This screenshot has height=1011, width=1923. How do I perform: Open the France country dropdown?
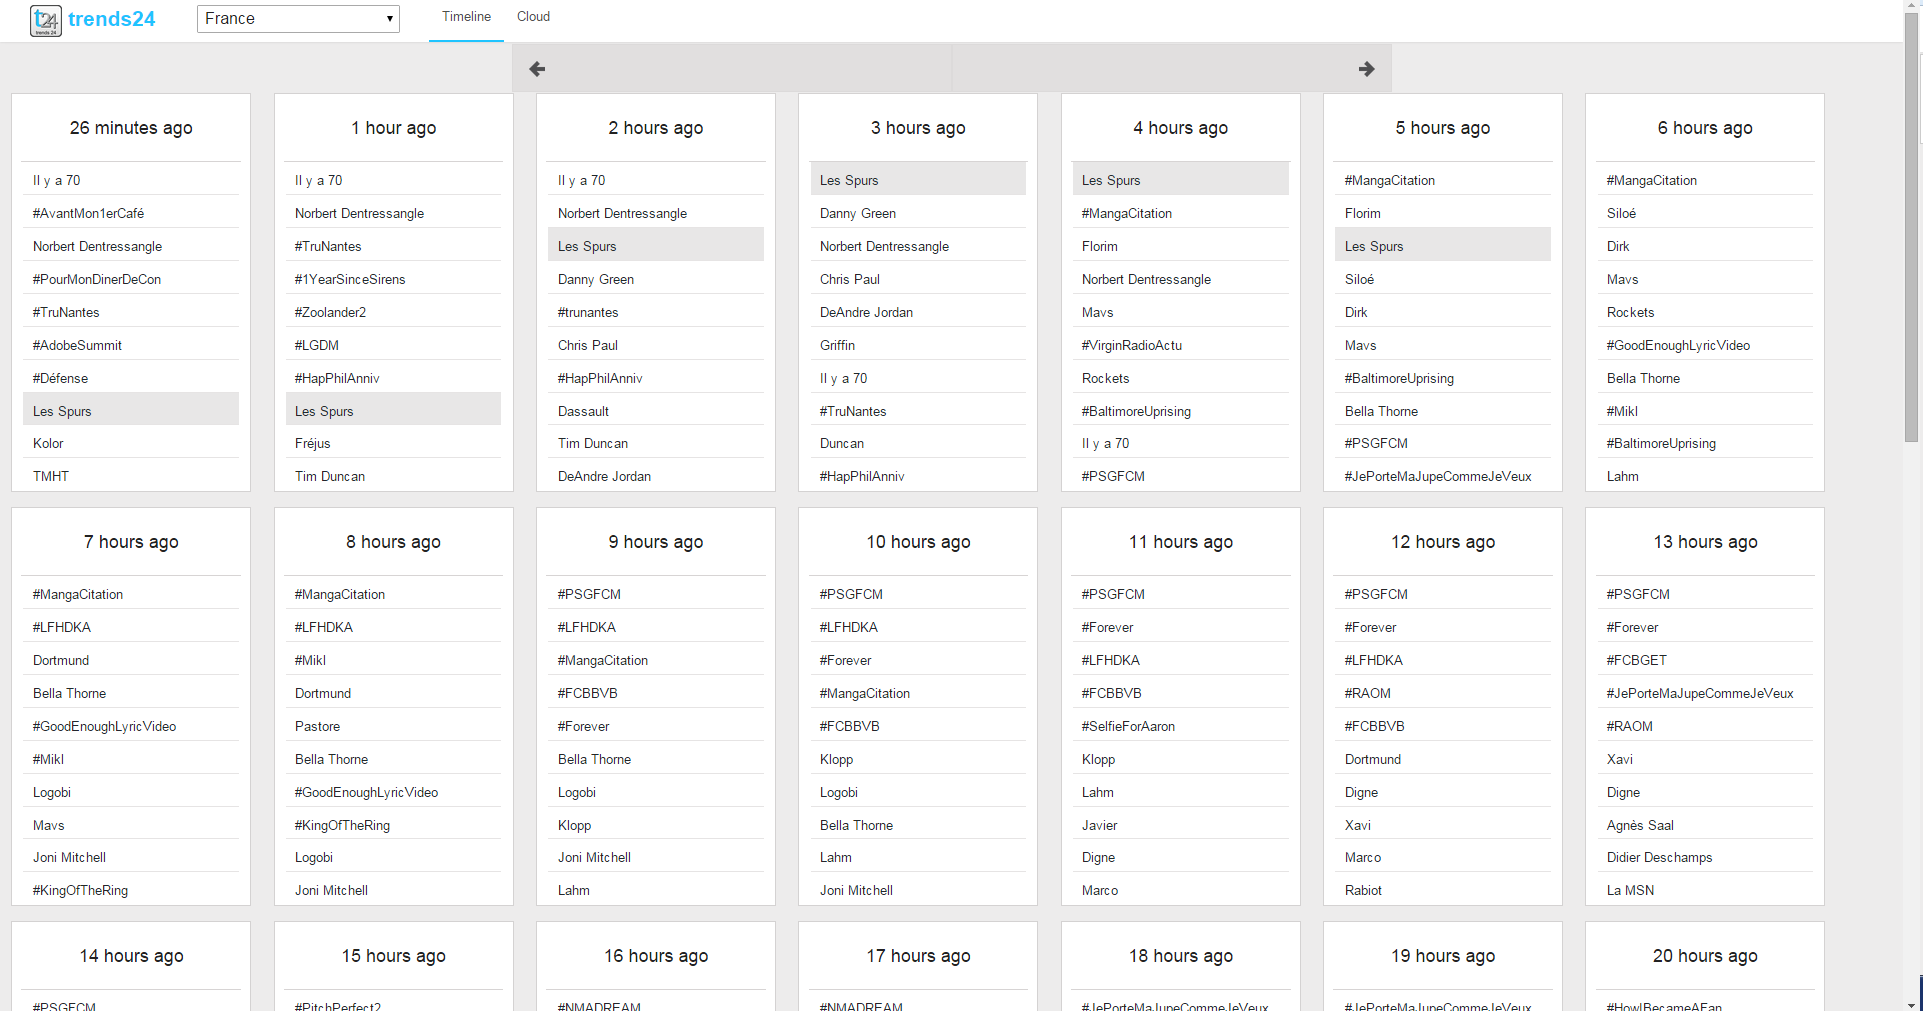pyautogui.click(x=298, y=19)
